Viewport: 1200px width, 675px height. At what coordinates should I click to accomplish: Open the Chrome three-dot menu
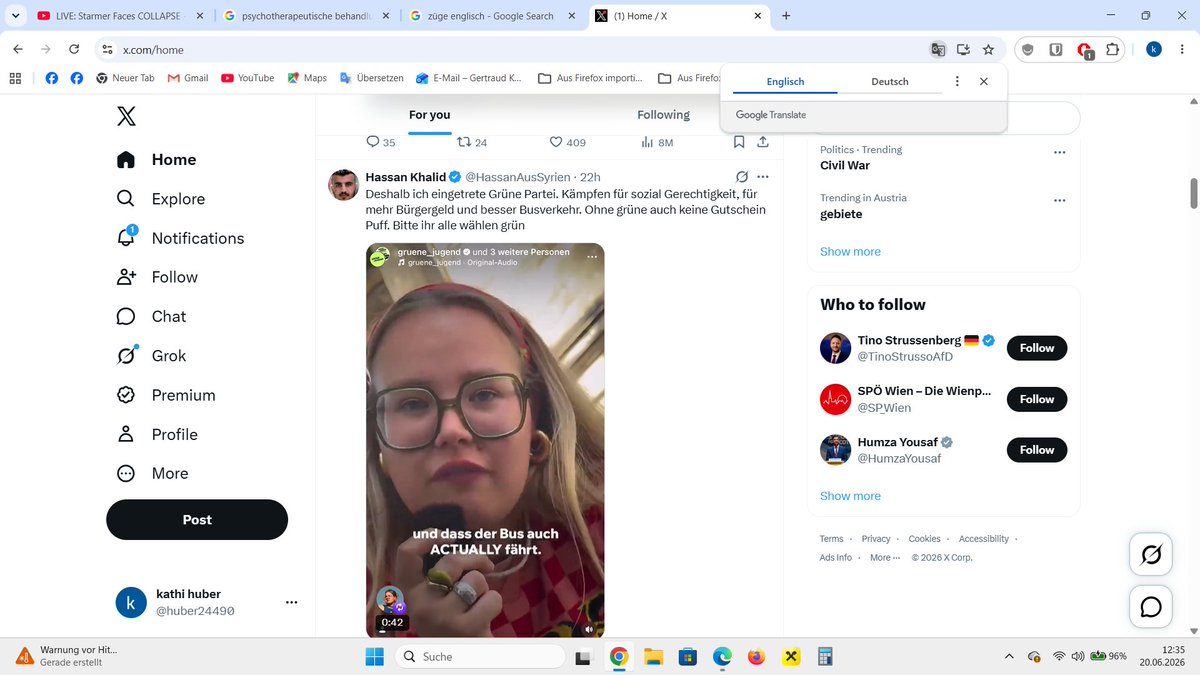1182,49
